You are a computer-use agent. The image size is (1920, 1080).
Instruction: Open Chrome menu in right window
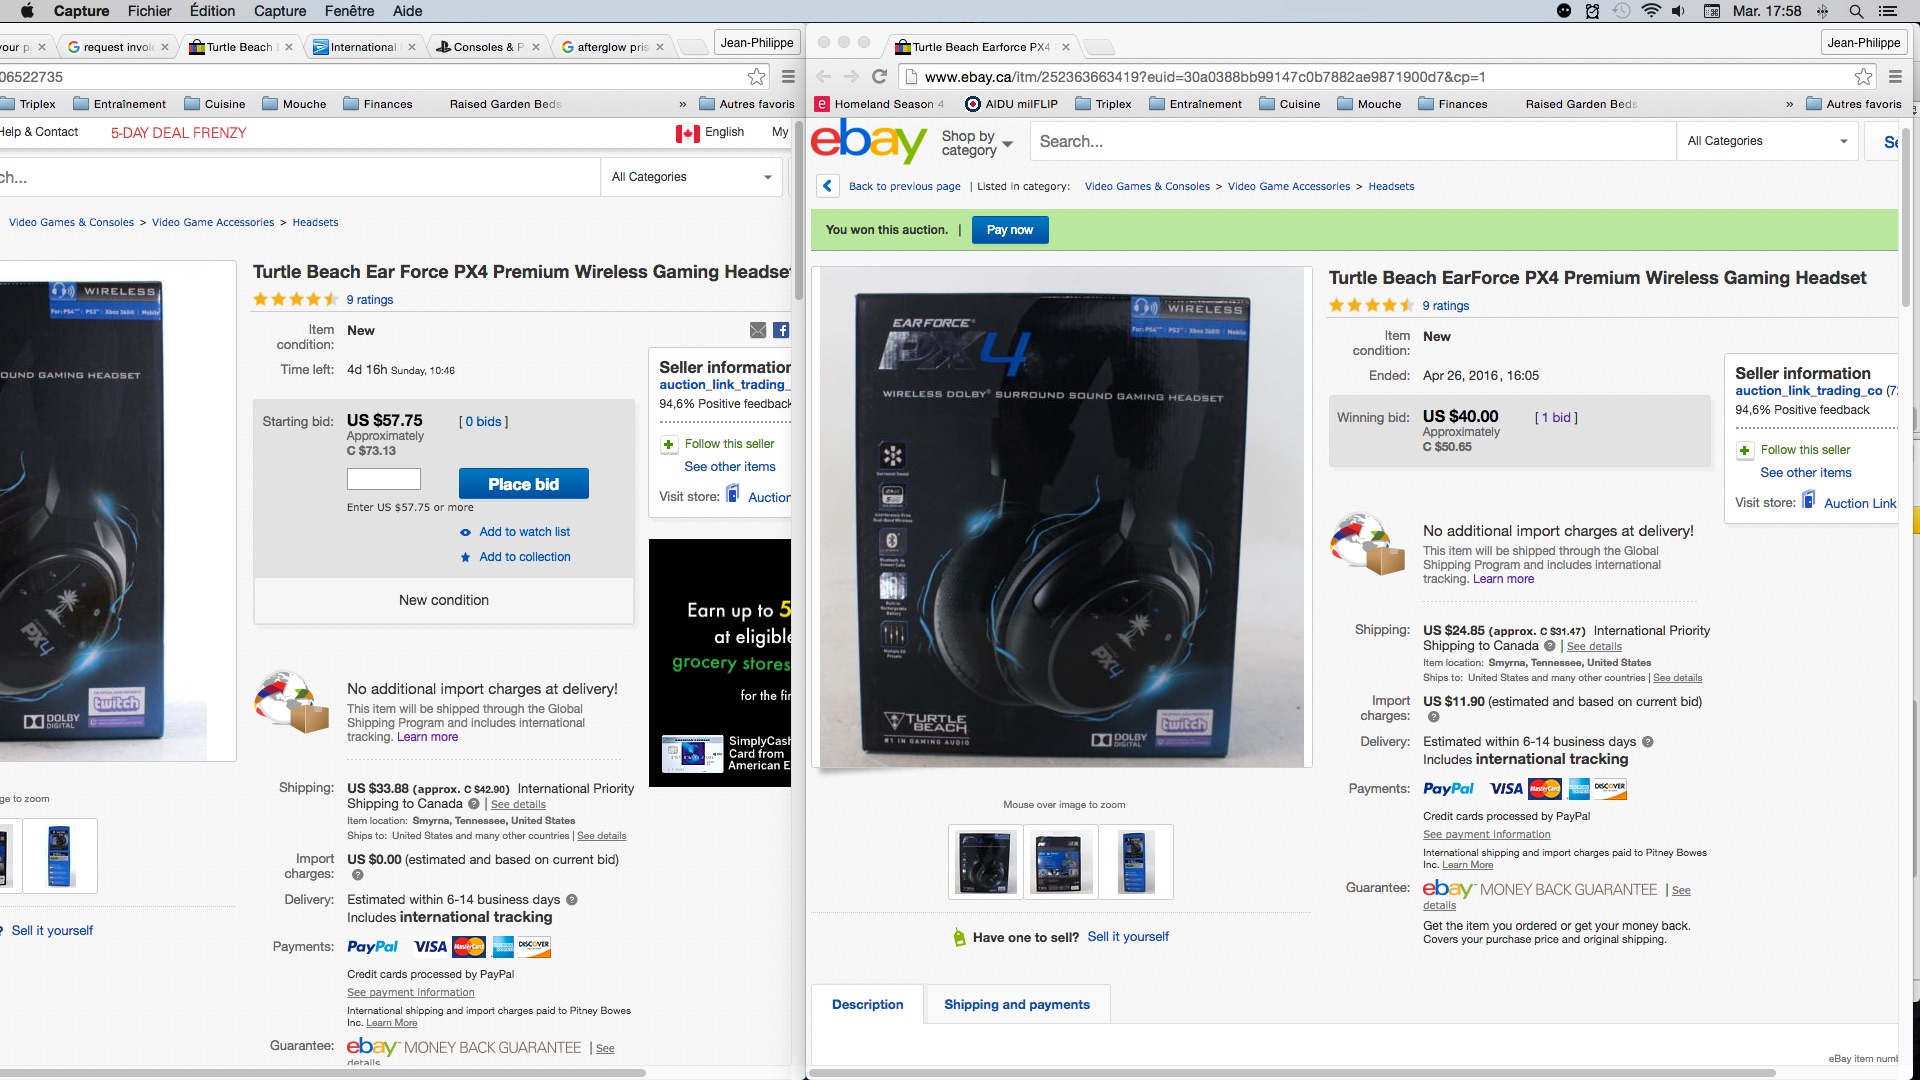pyautogui.click(x=1895, y=77)
